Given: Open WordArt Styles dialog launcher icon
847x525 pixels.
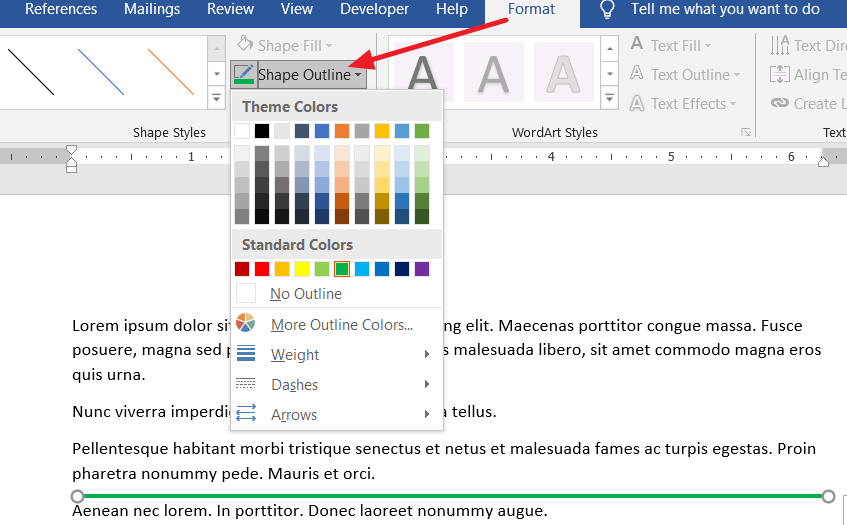Looking at the screenshot, I should pyautogui.click(x=746, y=132).
